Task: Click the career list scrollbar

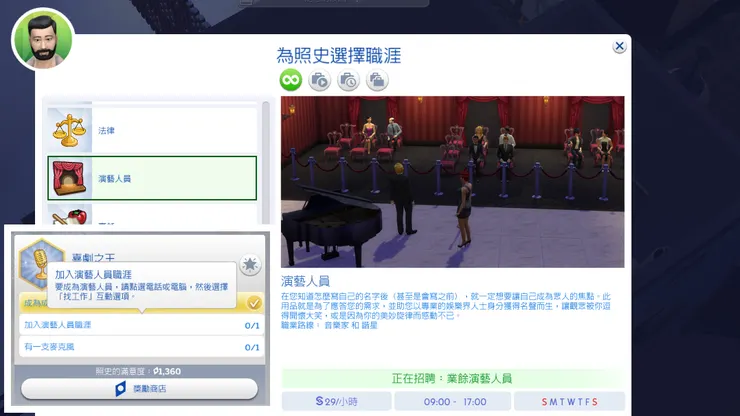Action: [266, 162]
